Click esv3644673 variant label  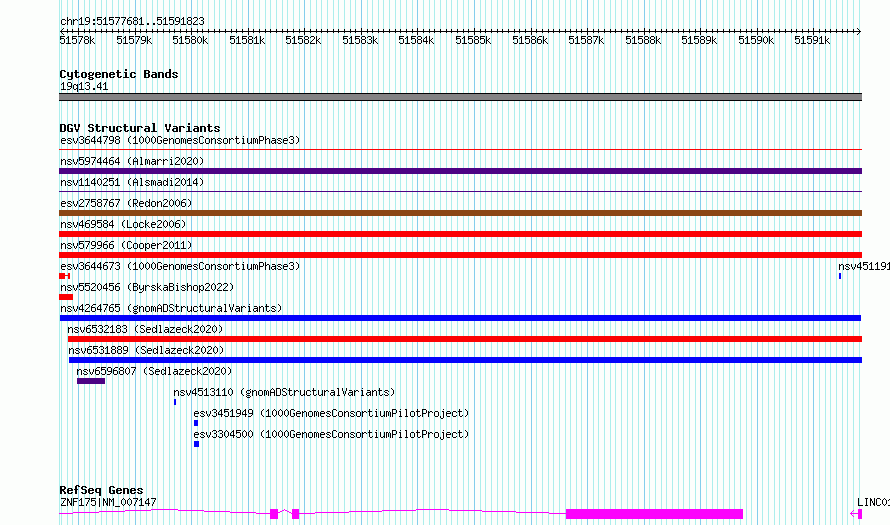tap(180, 266)
